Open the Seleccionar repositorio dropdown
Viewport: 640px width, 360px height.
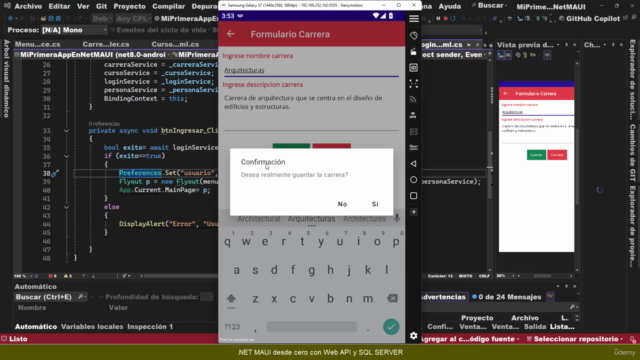(x=575, y=339)
